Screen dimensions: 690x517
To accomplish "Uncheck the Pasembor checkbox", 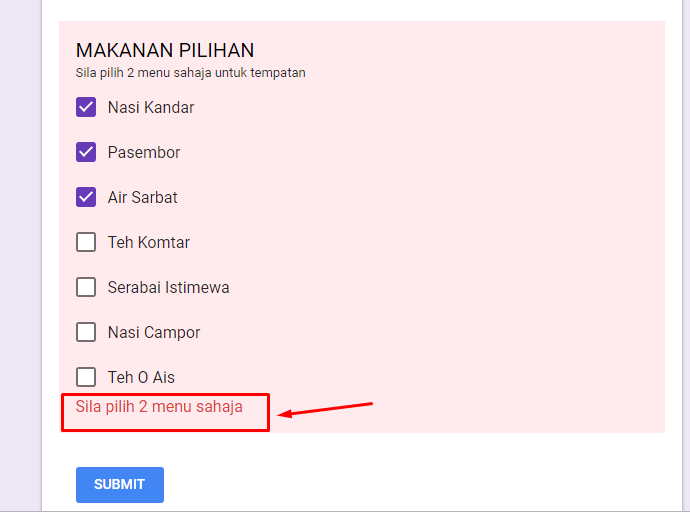I will (86, 152).
